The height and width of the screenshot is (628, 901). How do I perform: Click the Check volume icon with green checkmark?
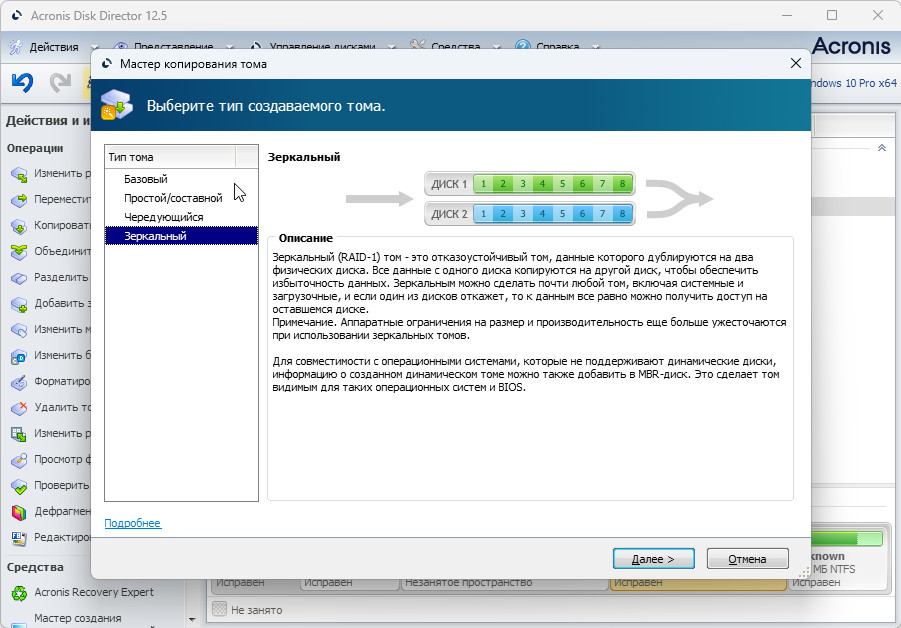[x=19, y=486]
